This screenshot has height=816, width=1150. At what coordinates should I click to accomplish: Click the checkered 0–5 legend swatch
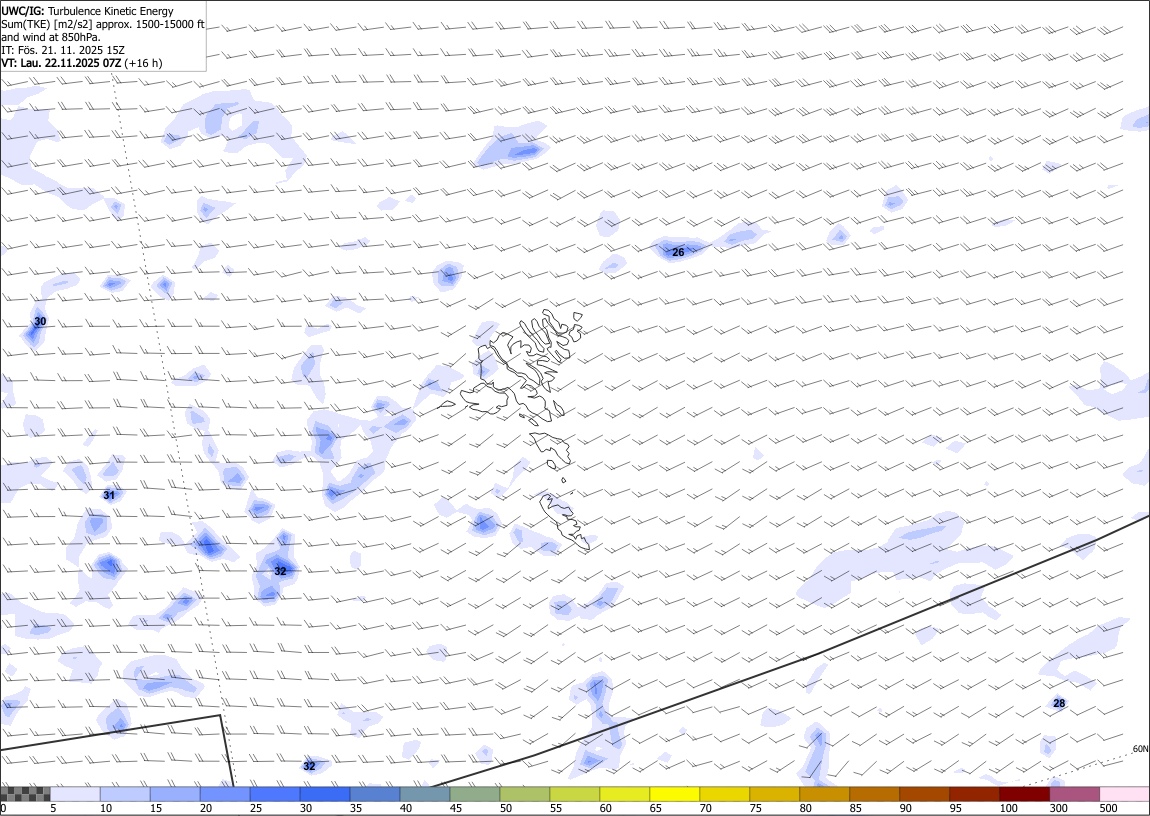click(x=26, y=794)
